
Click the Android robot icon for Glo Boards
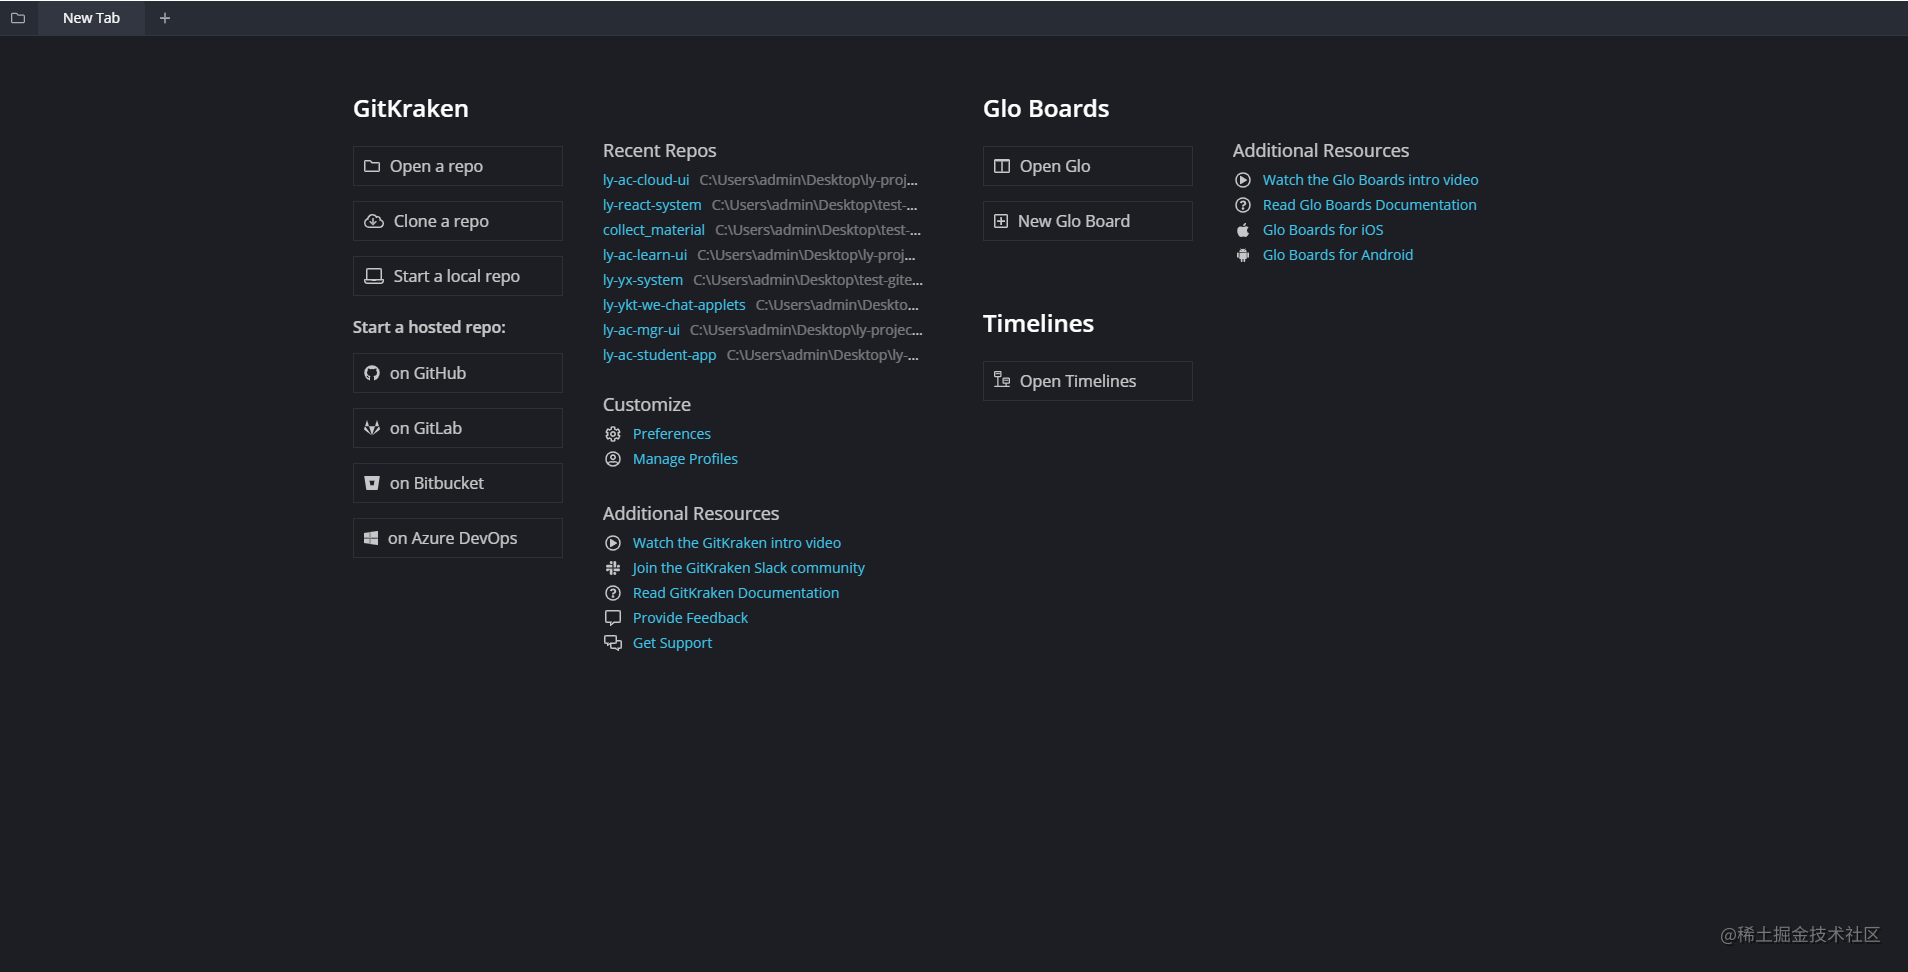pos(1243,255)
